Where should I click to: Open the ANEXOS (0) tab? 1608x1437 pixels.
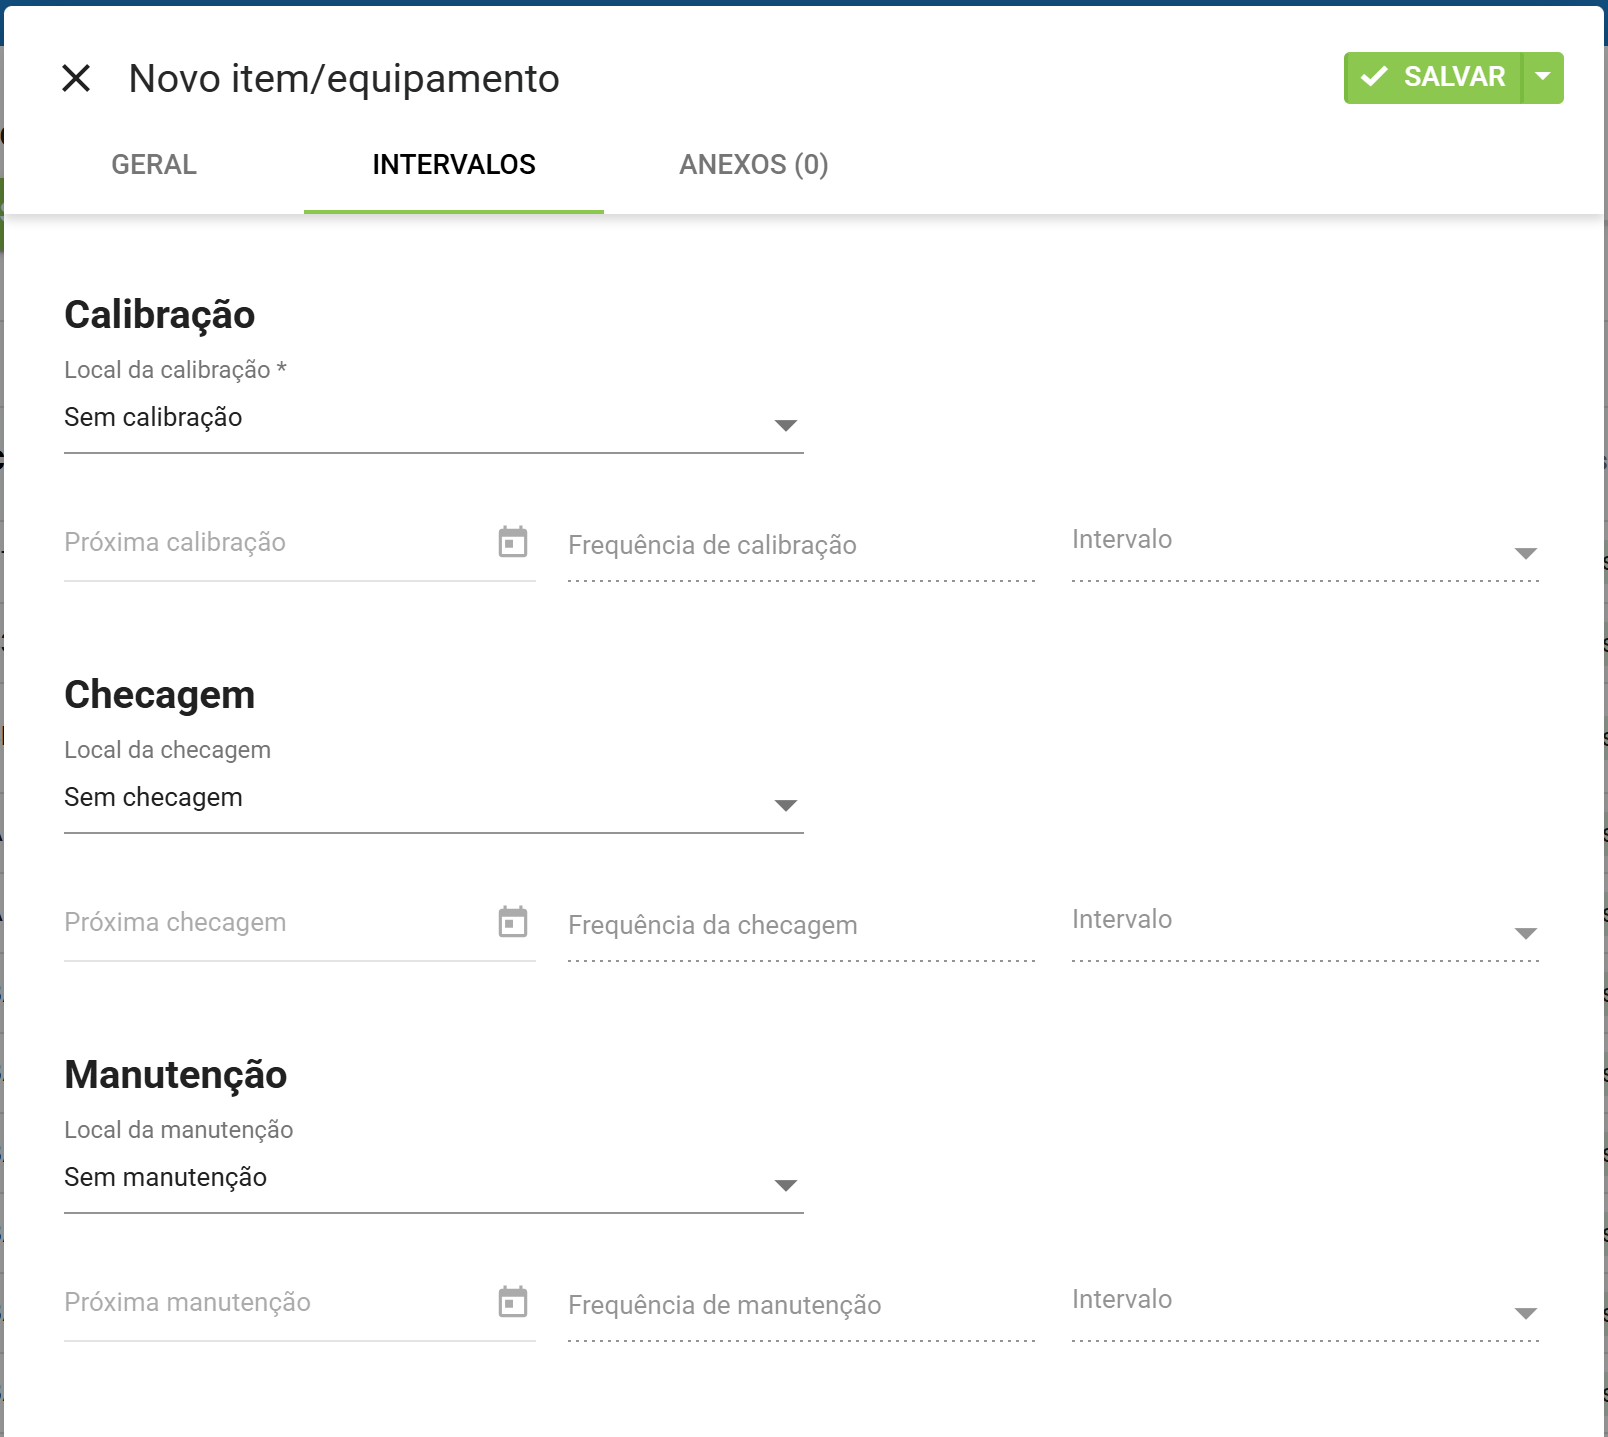[754, 165]
